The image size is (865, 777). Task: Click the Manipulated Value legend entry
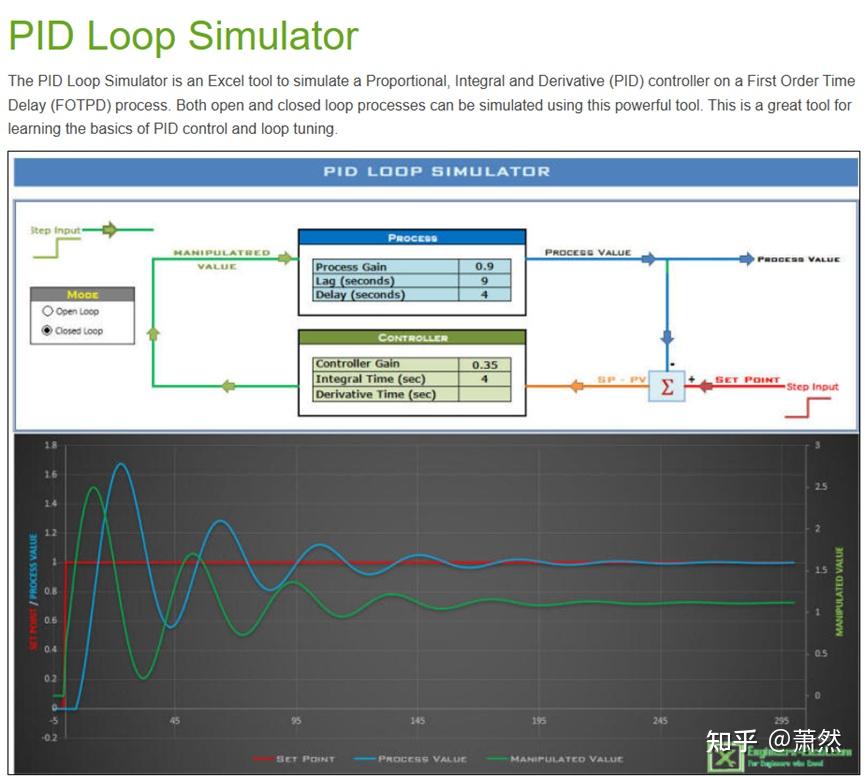point(554,759)
